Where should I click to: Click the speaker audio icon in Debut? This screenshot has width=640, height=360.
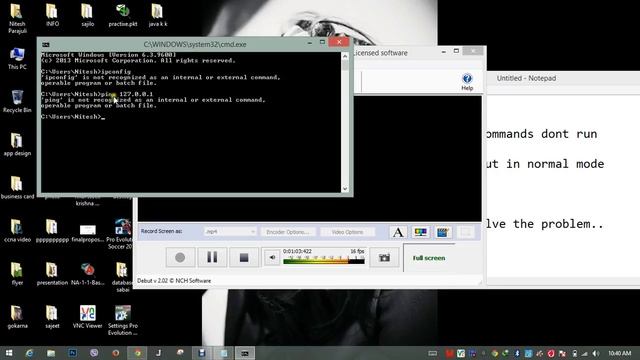pyautogui.click(x=272, y=258)
